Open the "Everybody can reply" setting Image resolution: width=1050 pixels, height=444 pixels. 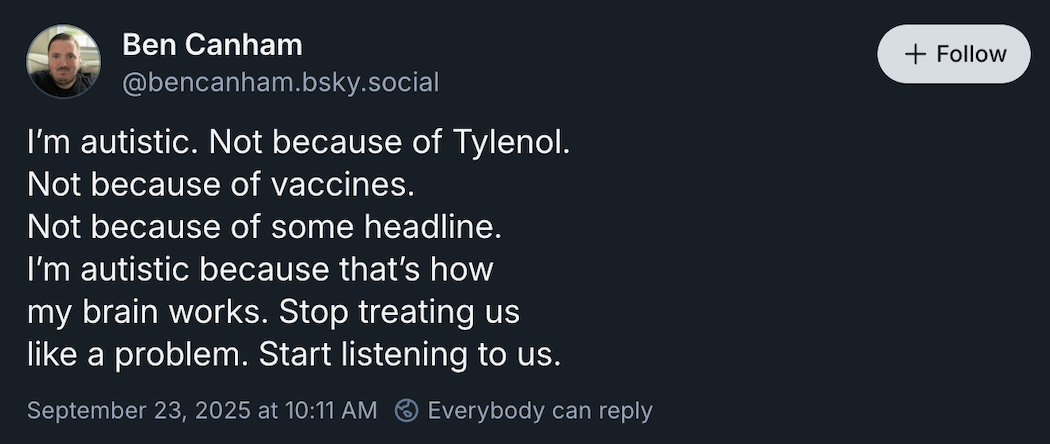coord(539,410)
